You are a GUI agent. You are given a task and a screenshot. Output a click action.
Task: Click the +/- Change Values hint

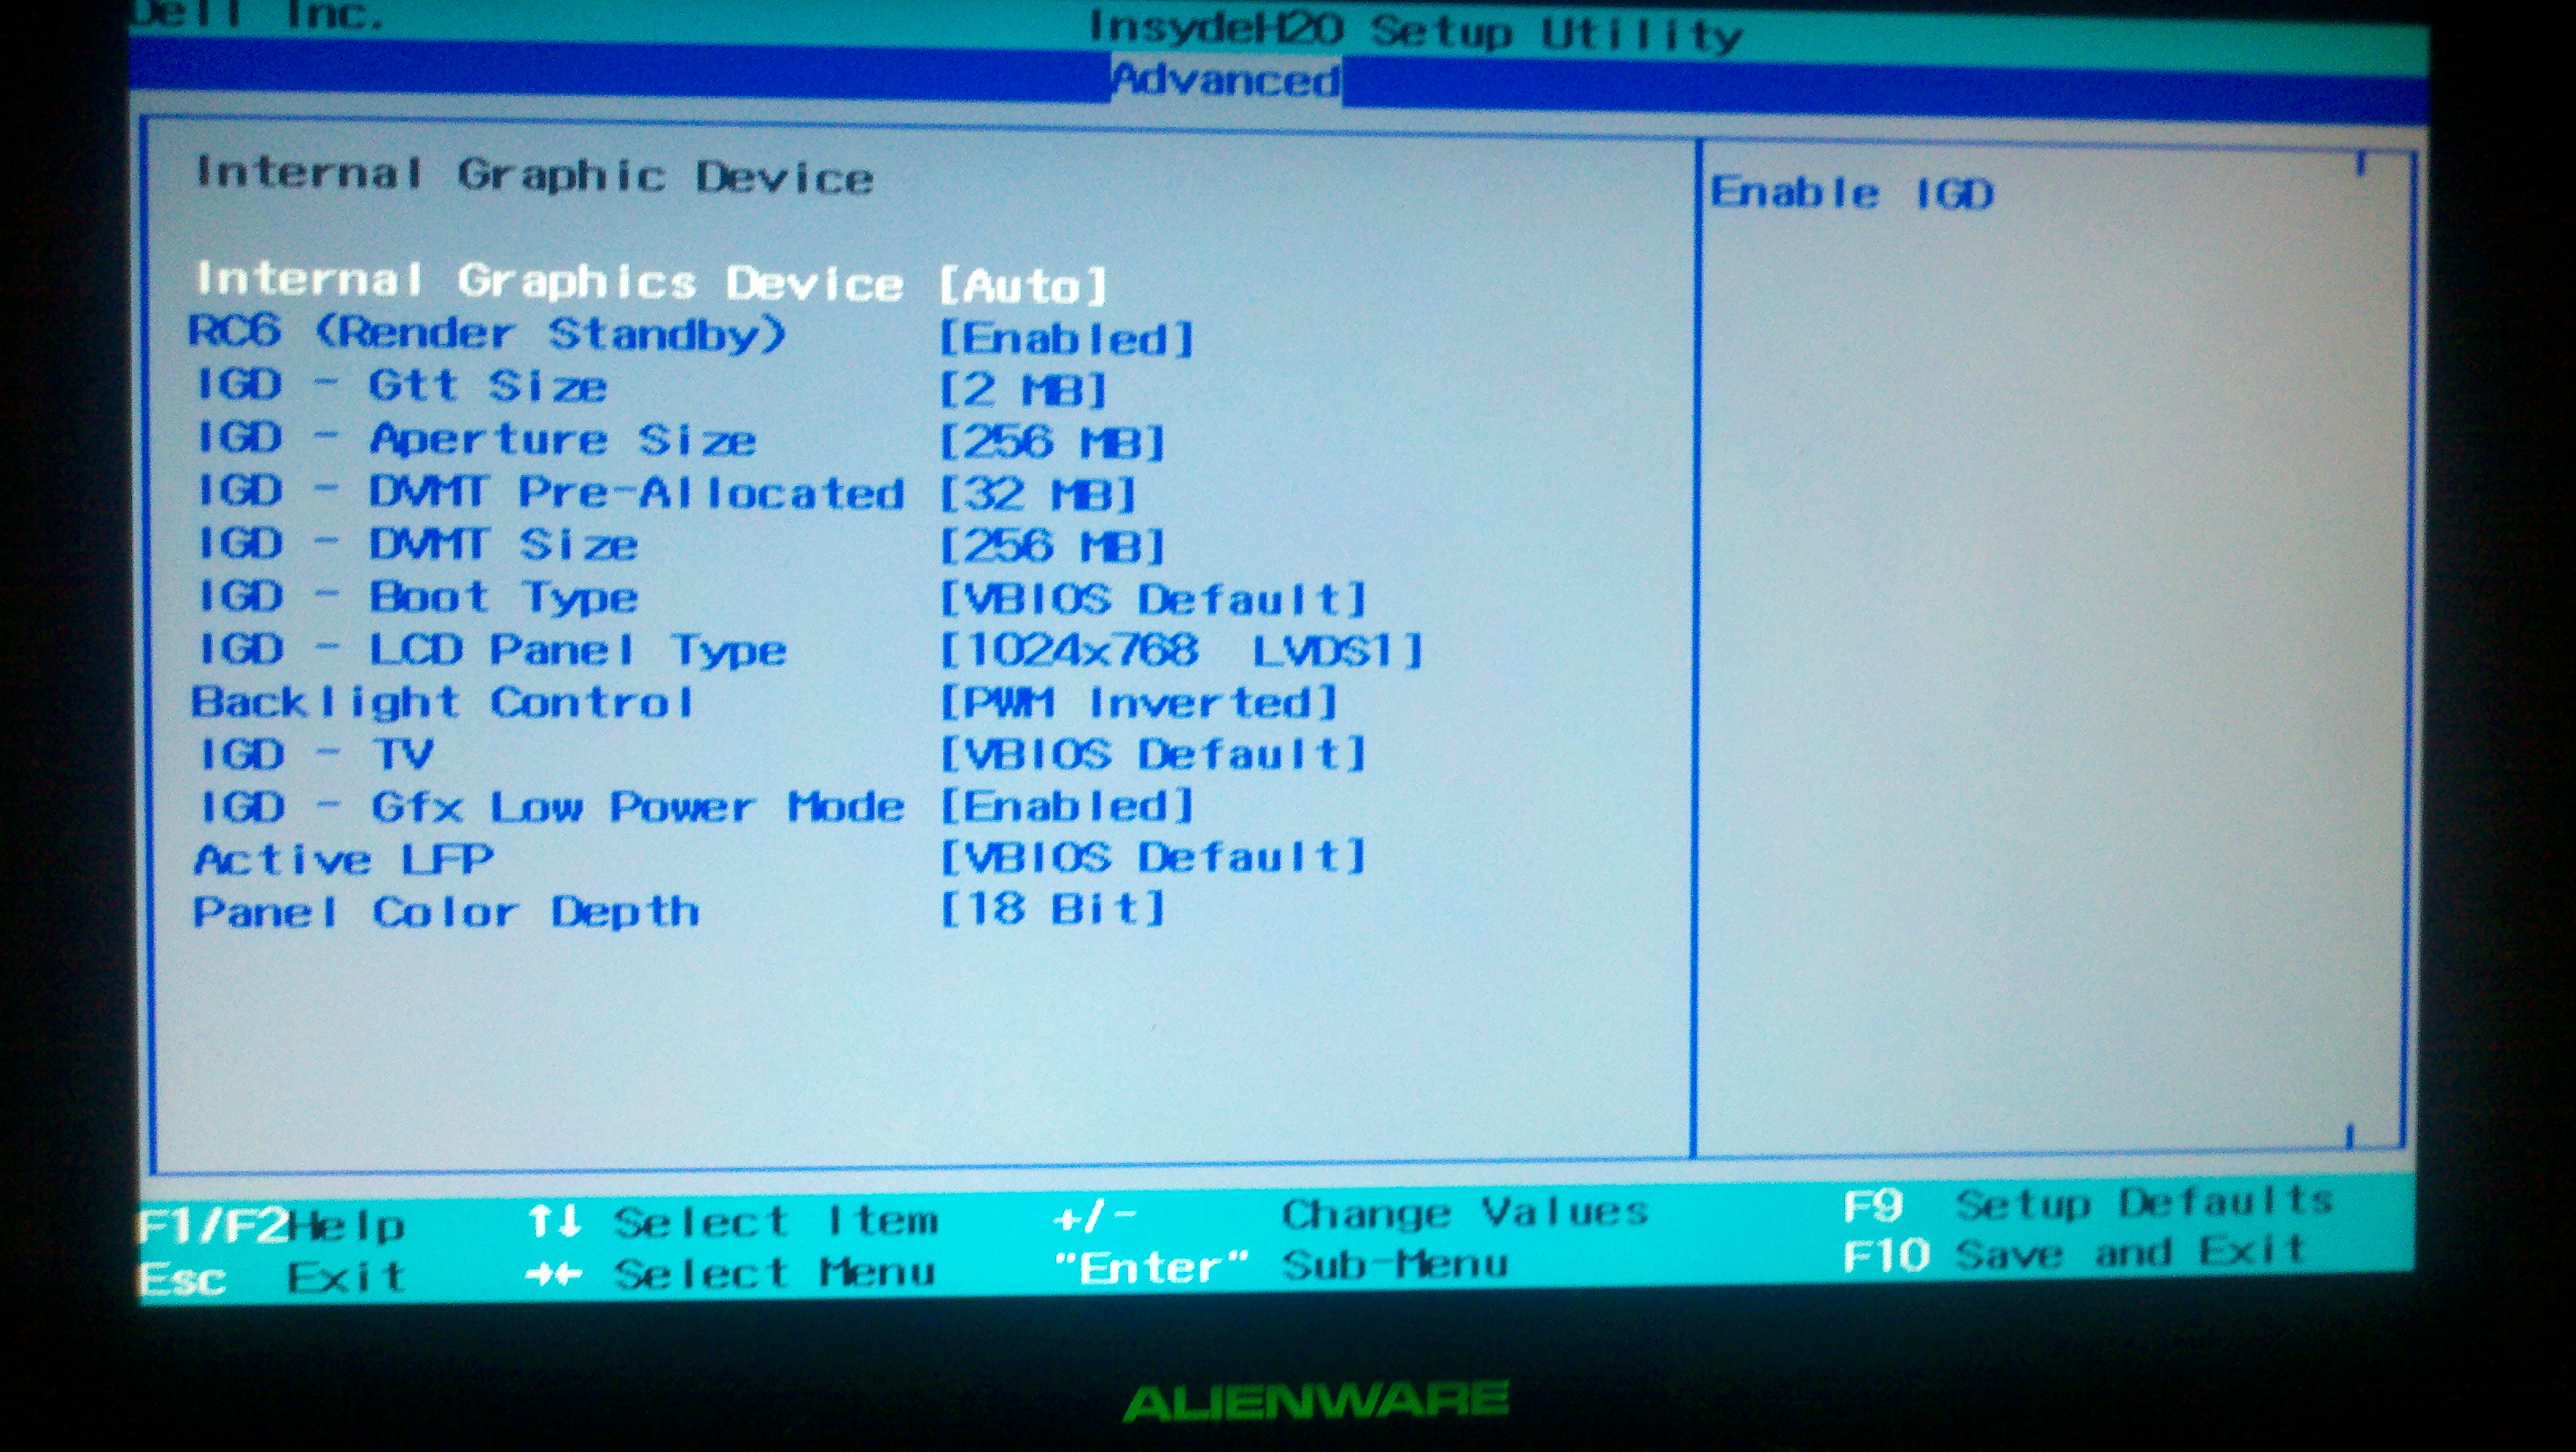pos(1350,1215)
